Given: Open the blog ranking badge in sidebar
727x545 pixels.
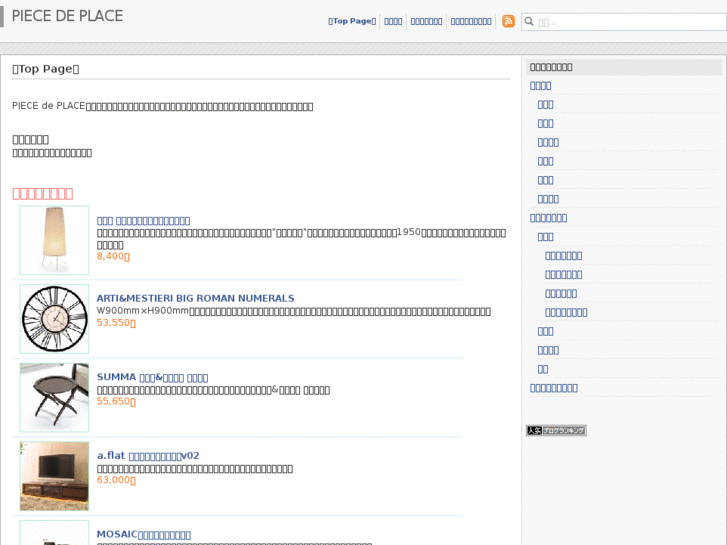Looking at the screenshot, I should pos(556,430).
